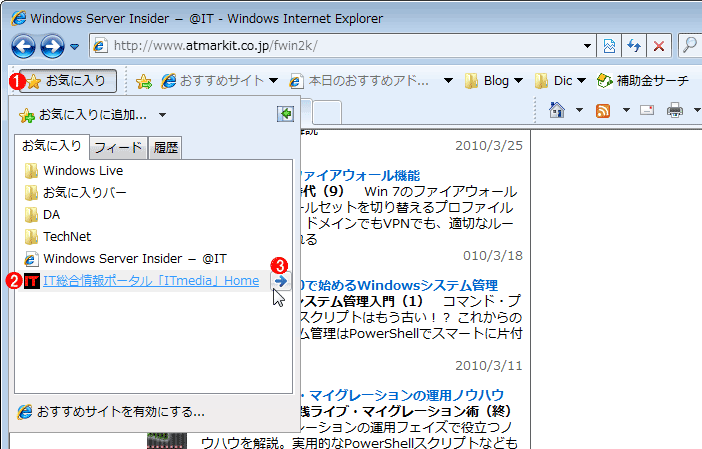Open the DA folder
This screenshot has height=449, width=702.
[42, 214]
